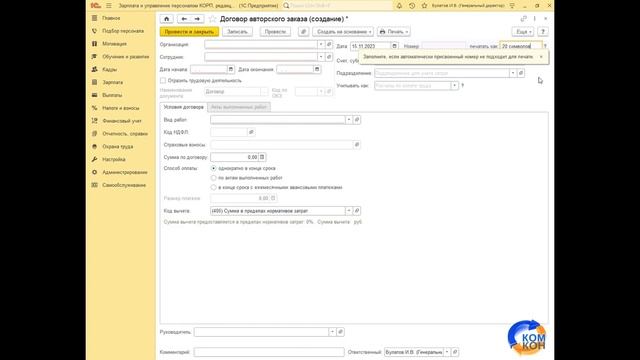
Task: Click the Home icon in the form header
Action: click(167, 19)
